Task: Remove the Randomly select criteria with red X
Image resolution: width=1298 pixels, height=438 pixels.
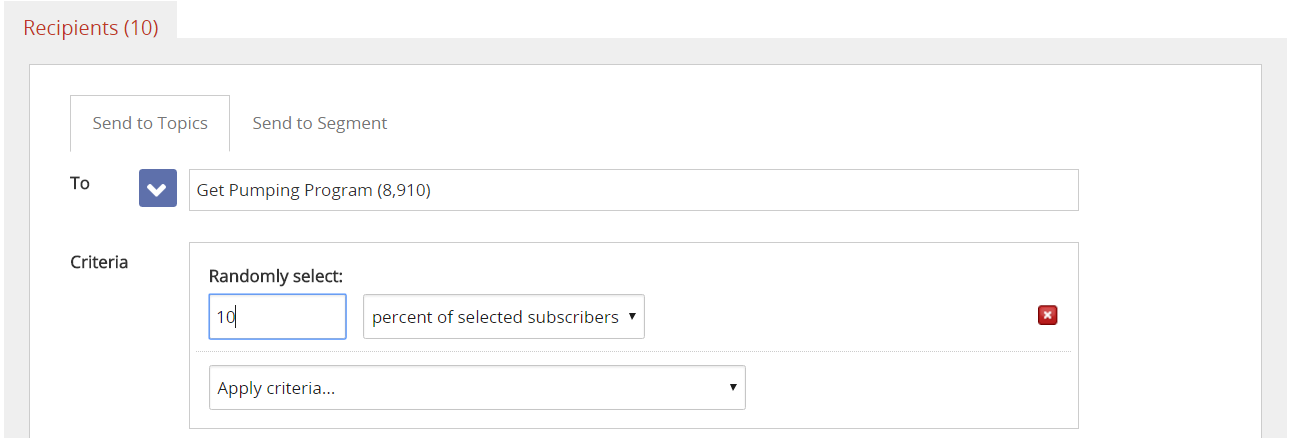Action: (1047, 316)
